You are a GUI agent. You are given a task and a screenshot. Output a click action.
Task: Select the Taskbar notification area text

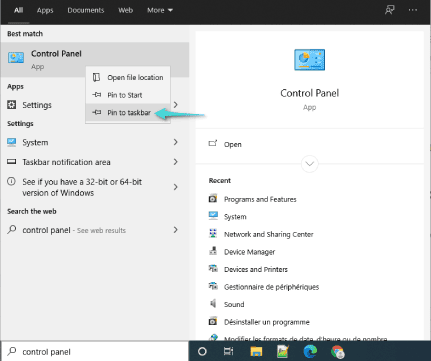66,162
